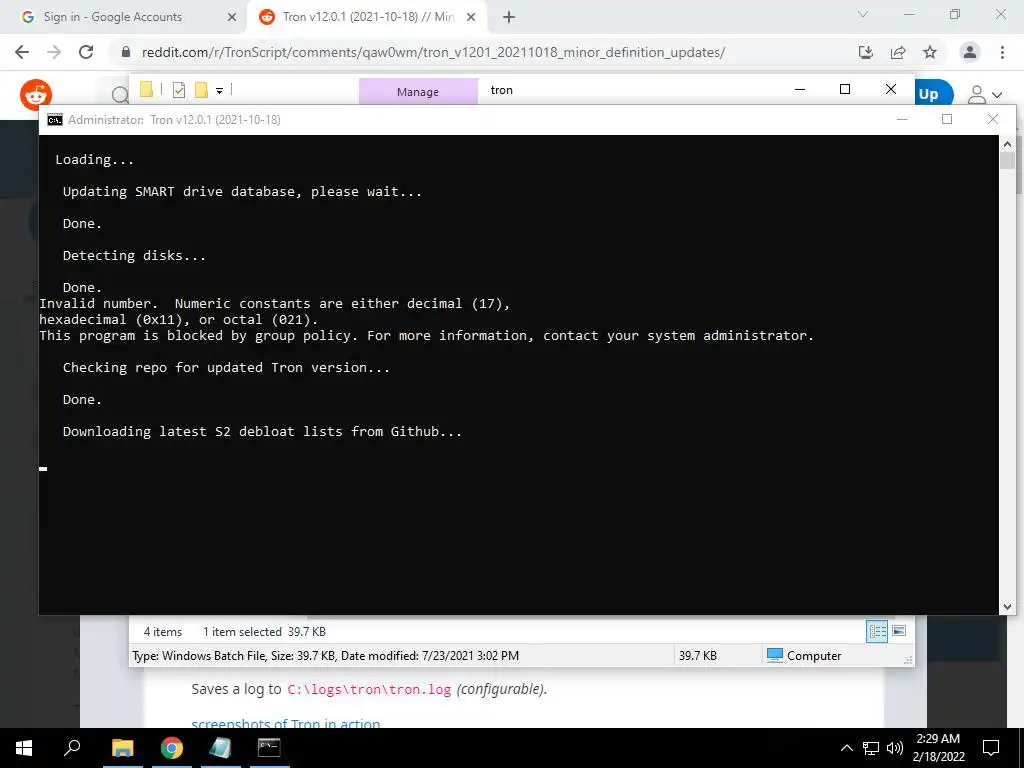The width and height of the screenshot is (1024, 768).
Task: Go back in Chrome browser history
Action: [22, 52]
